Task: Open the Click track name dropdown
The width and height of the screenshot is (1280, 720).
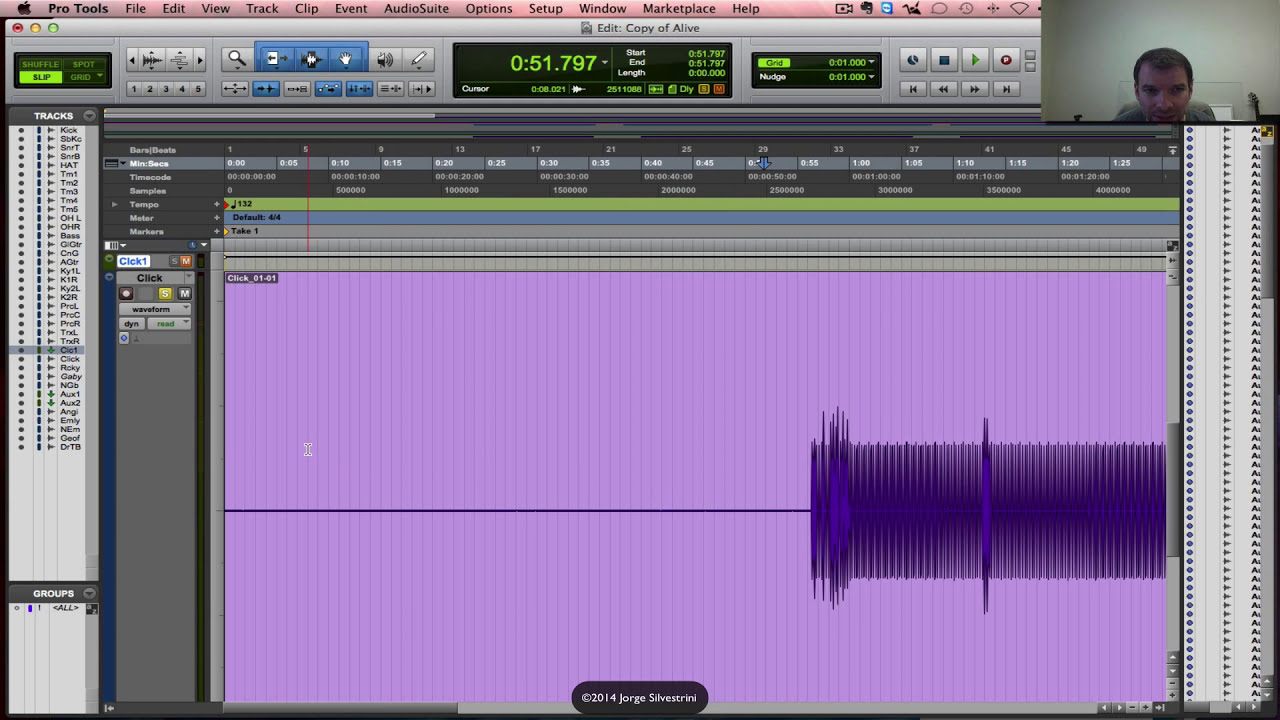Action: click(189, 278)
